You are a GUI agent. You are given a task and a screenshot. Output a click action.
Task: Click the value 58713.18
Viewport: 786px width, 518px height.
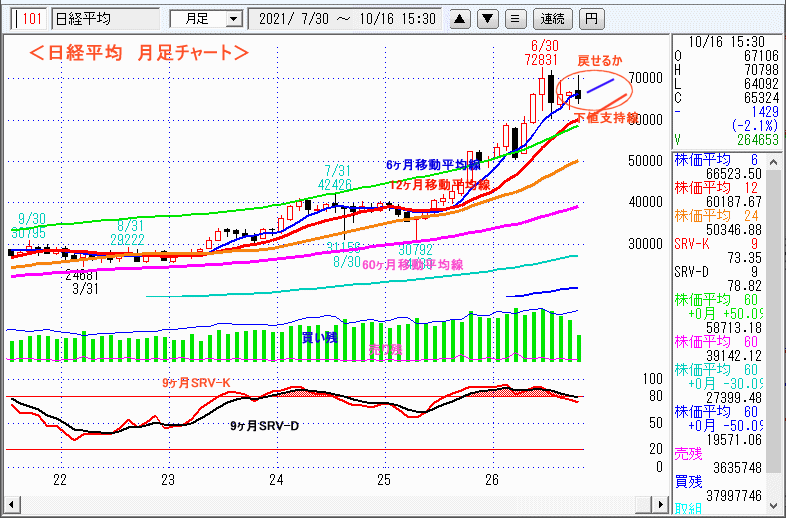click(734, 328)
